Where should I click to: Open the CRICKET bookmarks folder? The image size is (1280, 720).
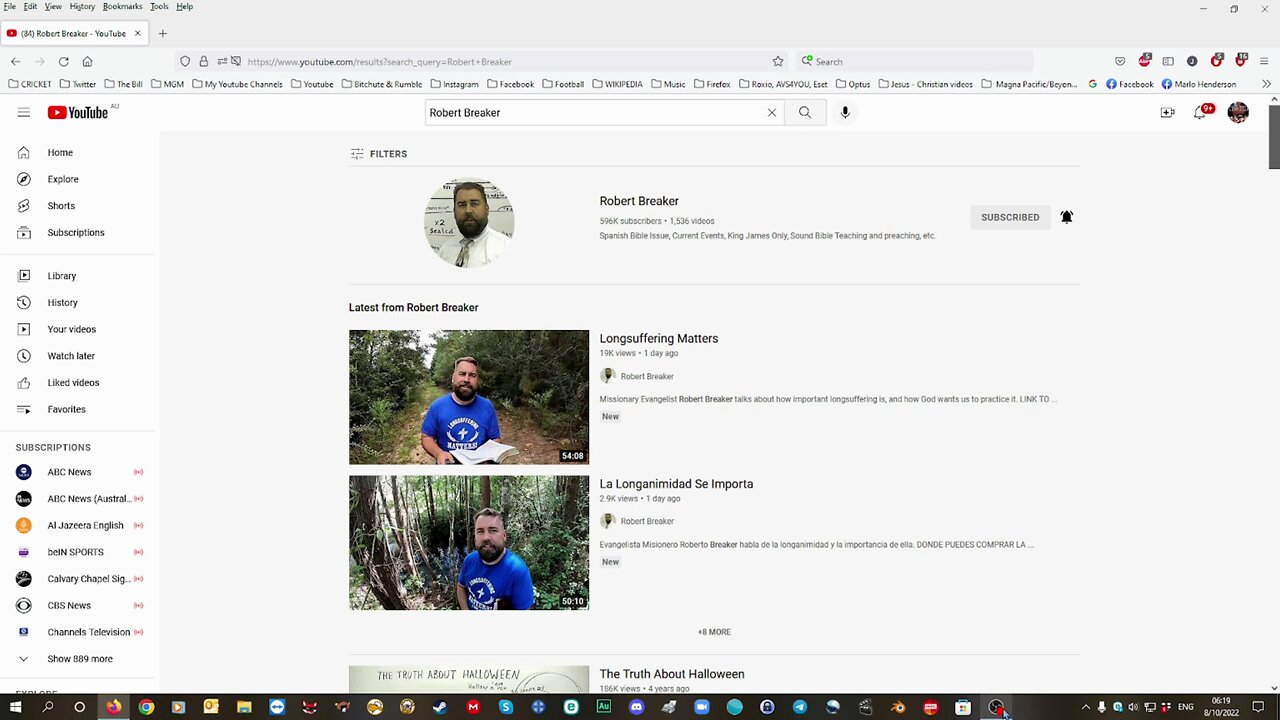(x=29, y=84)
